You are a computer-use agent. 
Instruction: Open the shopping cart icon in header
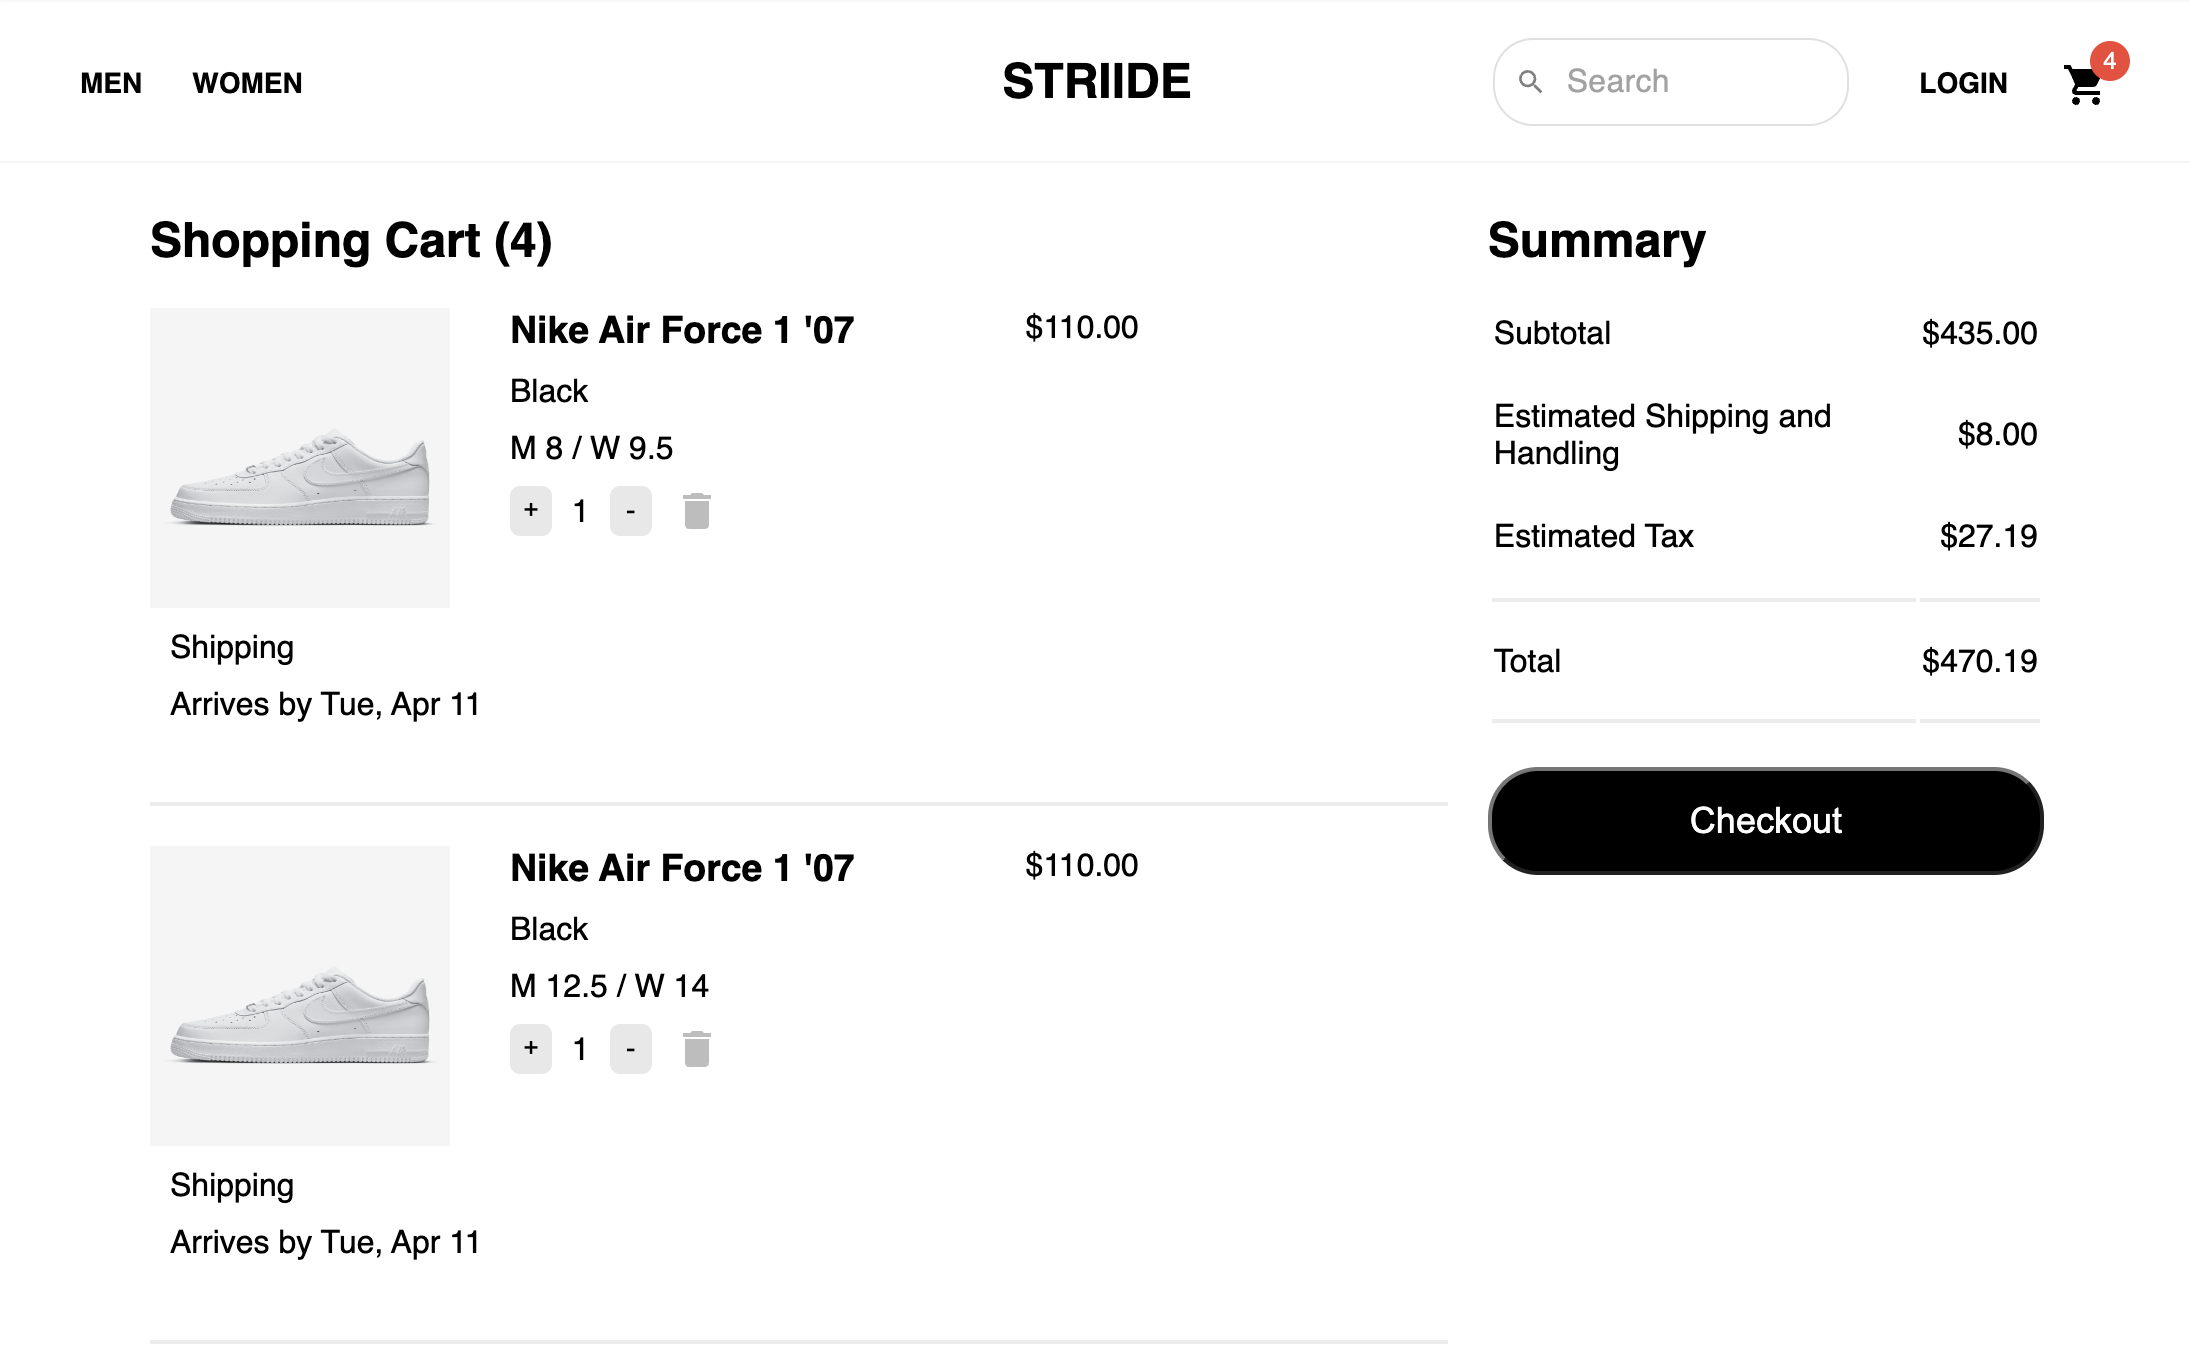pos(2084,85)
